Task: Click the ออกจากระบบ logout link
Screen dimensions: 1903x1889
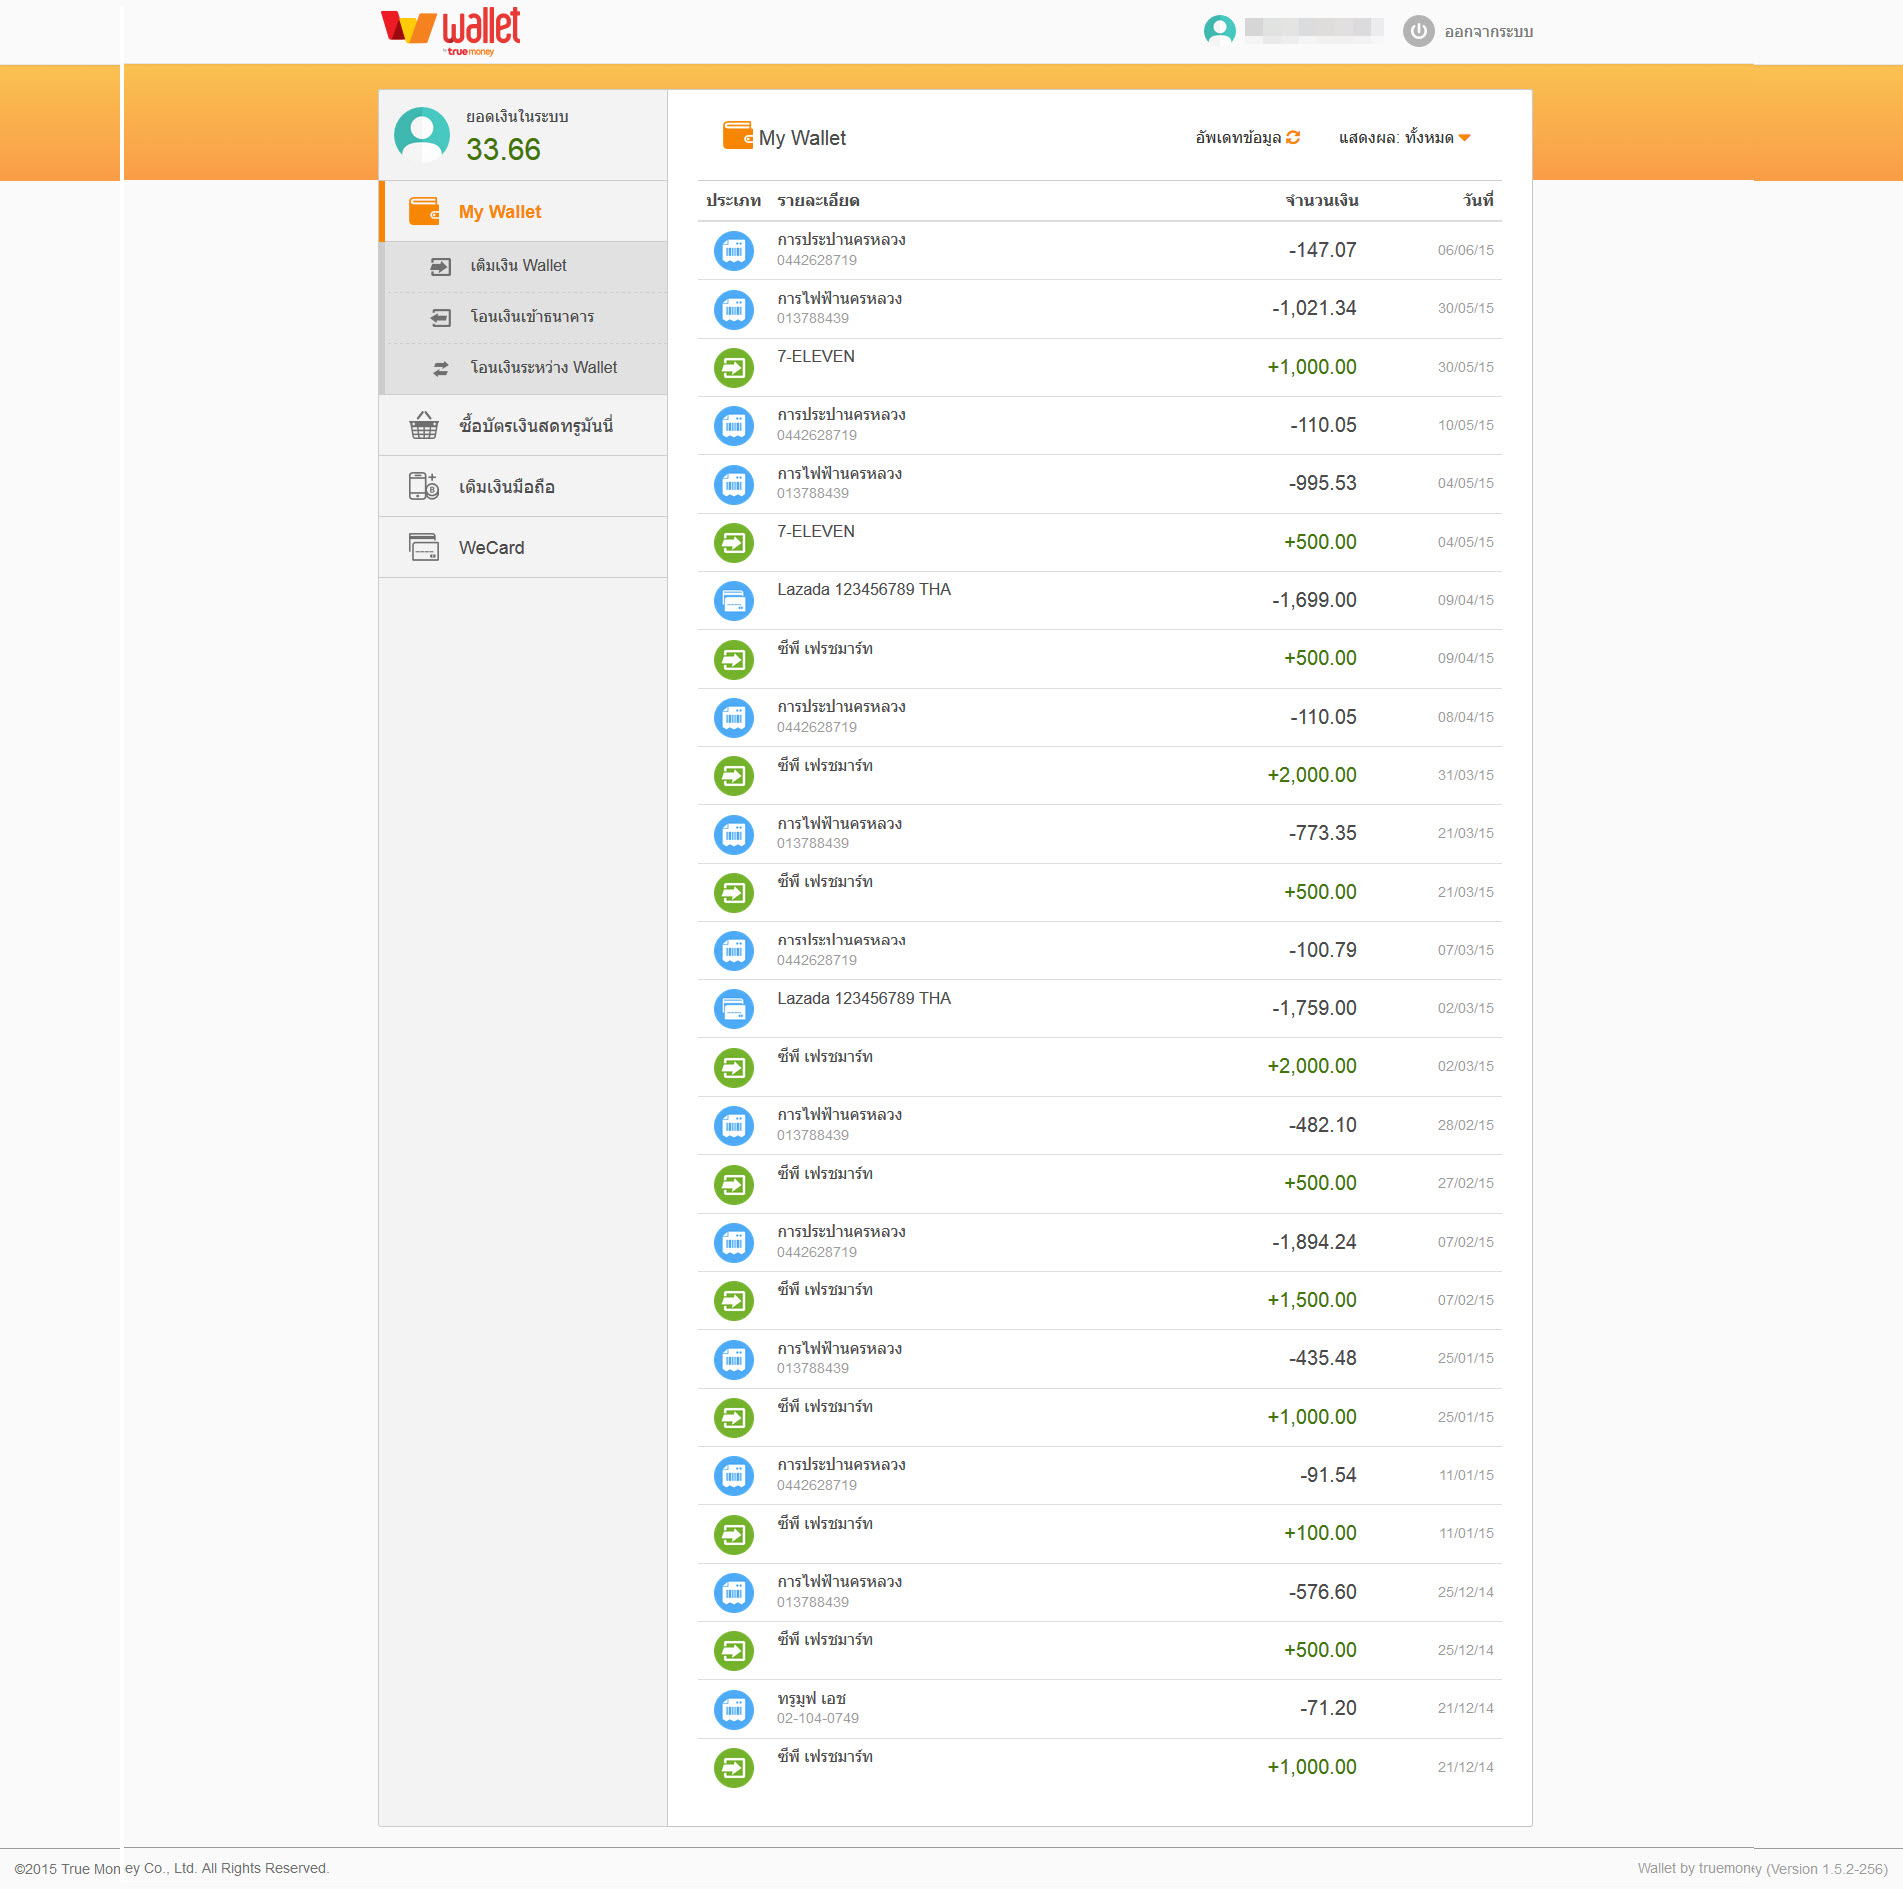Action: [x=1488, y=32]
